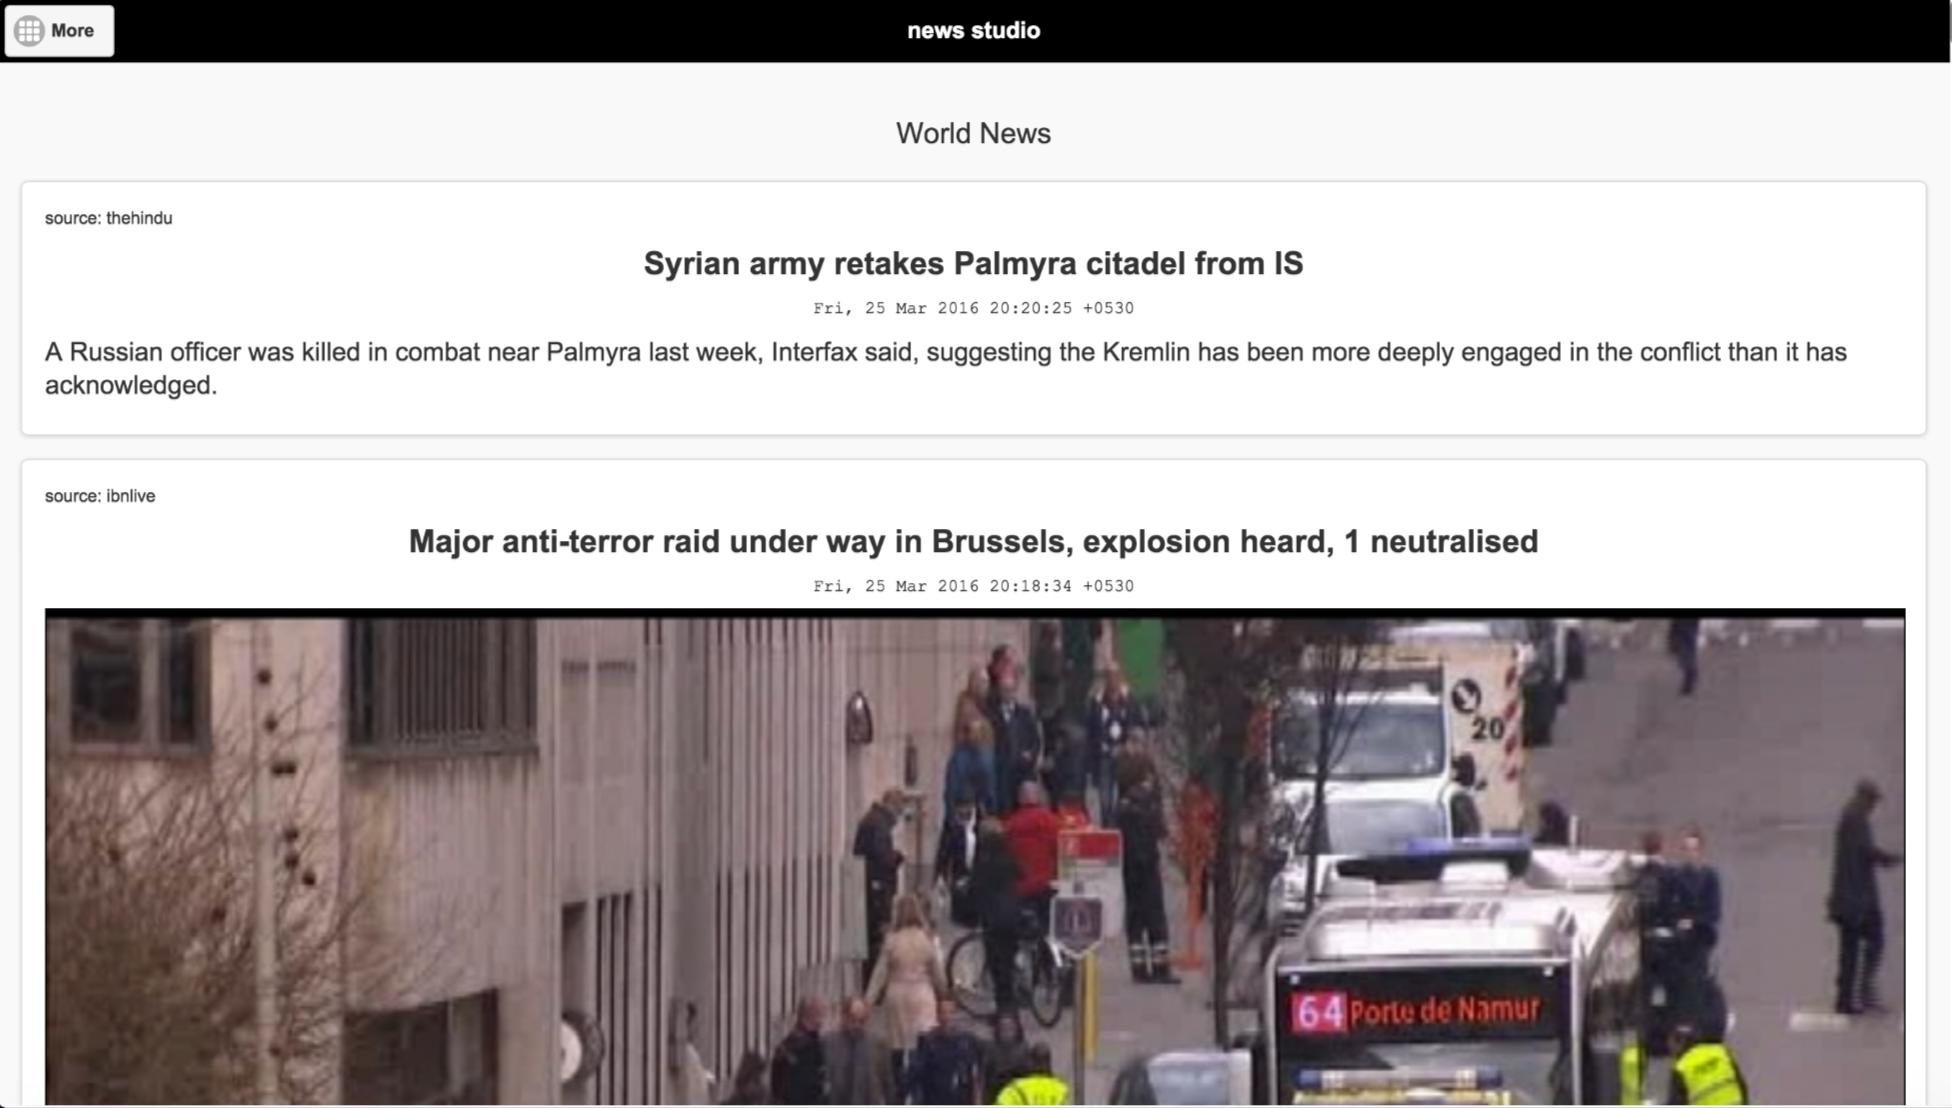1952x1108 pixels.
Task: Click the 64 Porte de Namur bus sign
Action: point(1415,1011)
